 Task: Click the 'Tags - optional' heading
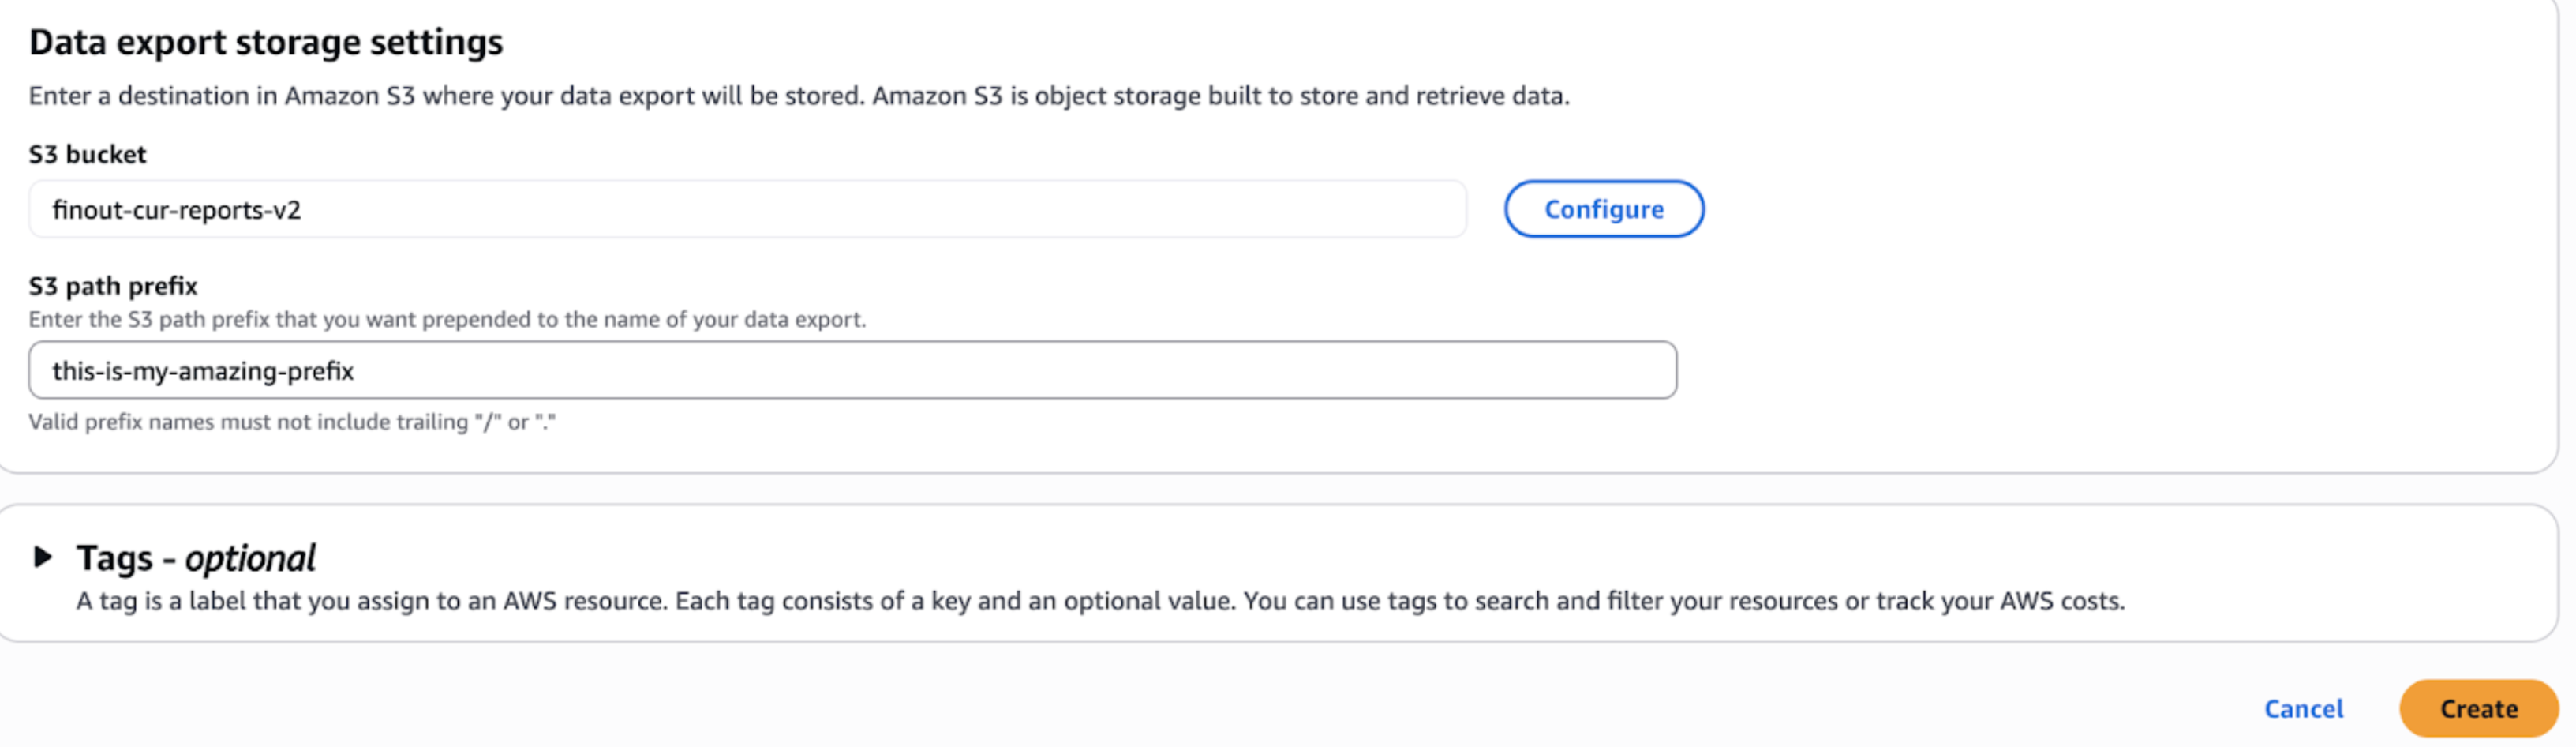pyautogui.click(x=196, y=558)
